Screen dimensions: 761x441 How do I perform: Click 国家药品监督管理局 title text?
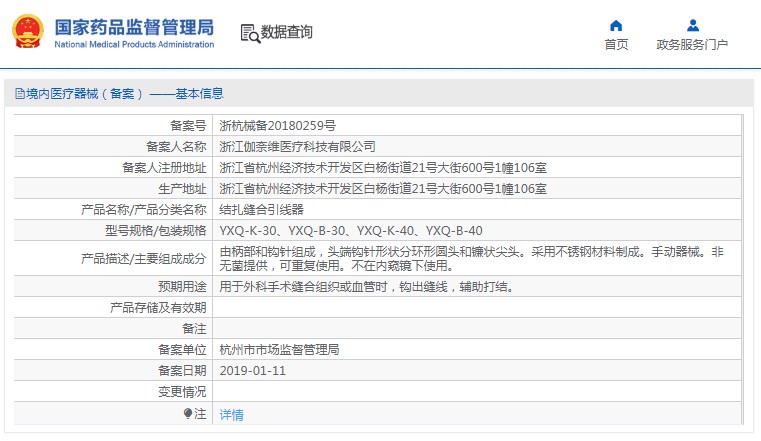click(x=134, y=28)
